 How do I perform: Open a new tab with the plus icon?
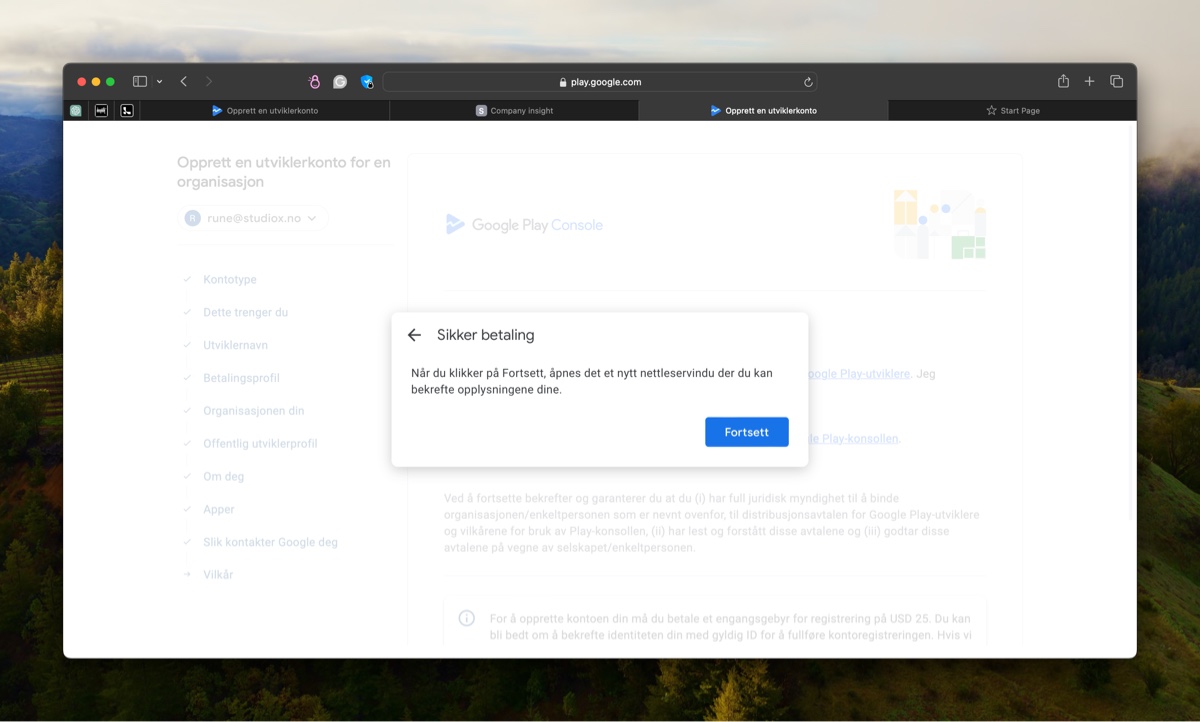pyautogui.click(x=1090, y=82)
